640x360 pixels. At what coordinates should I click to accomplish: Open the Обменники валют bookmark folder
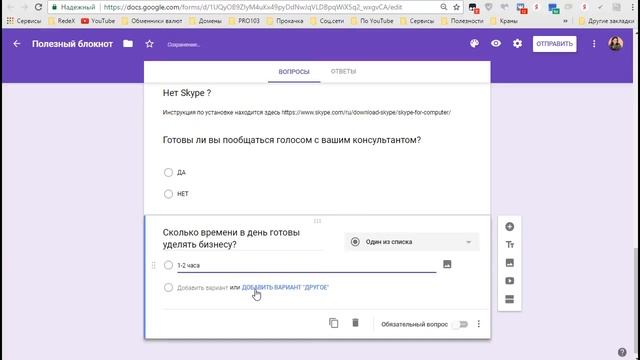tap(152, 21)
